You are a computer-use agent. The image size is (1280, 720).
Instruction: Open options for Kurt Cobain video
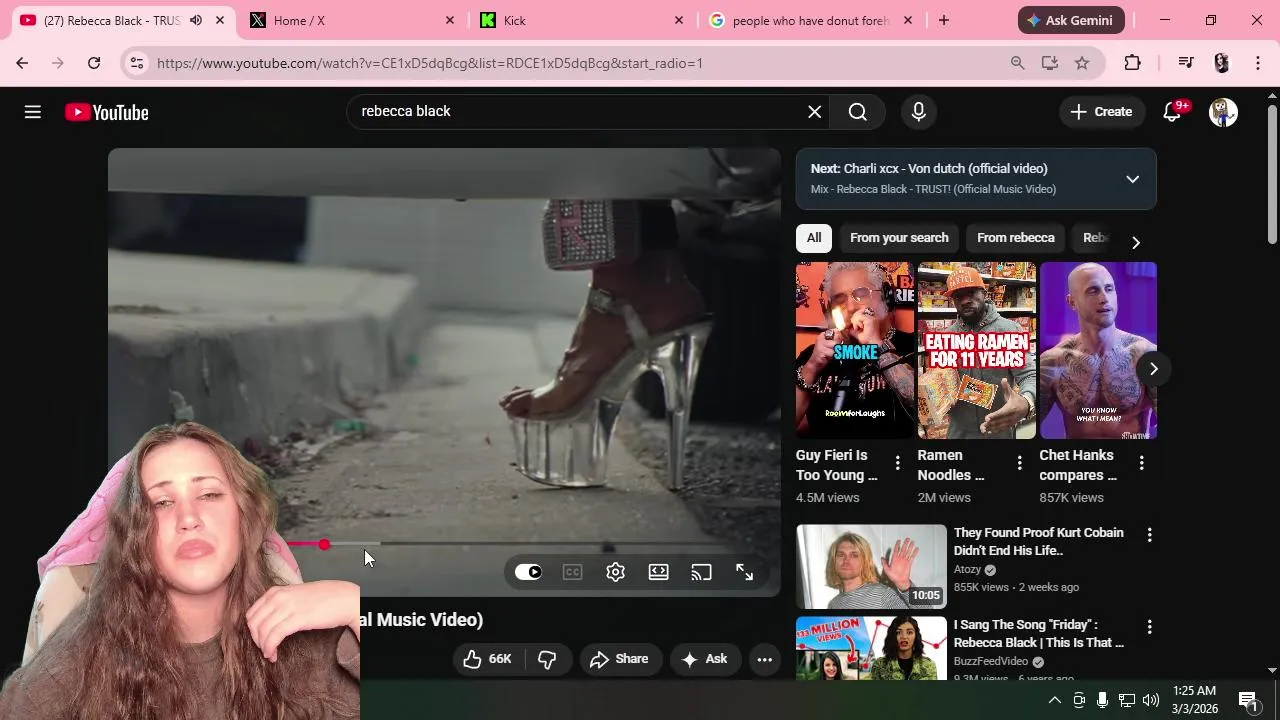click(x=1149, y=535)
